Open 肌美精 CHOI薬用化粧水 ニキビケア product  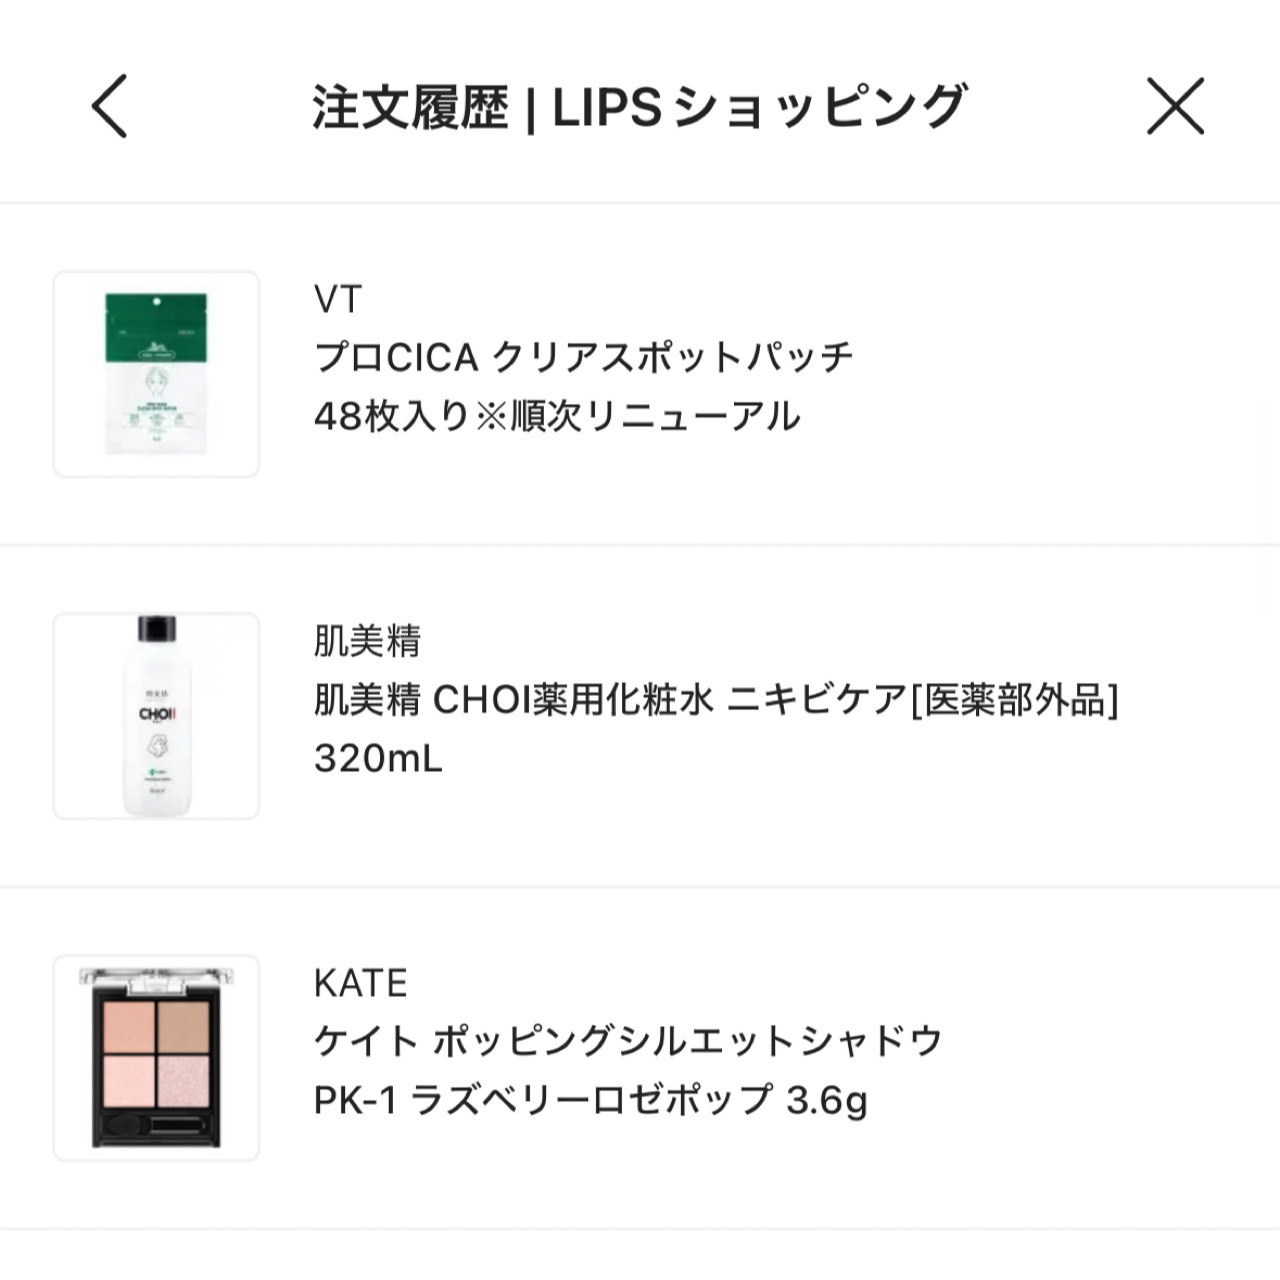tap(716, 700)
